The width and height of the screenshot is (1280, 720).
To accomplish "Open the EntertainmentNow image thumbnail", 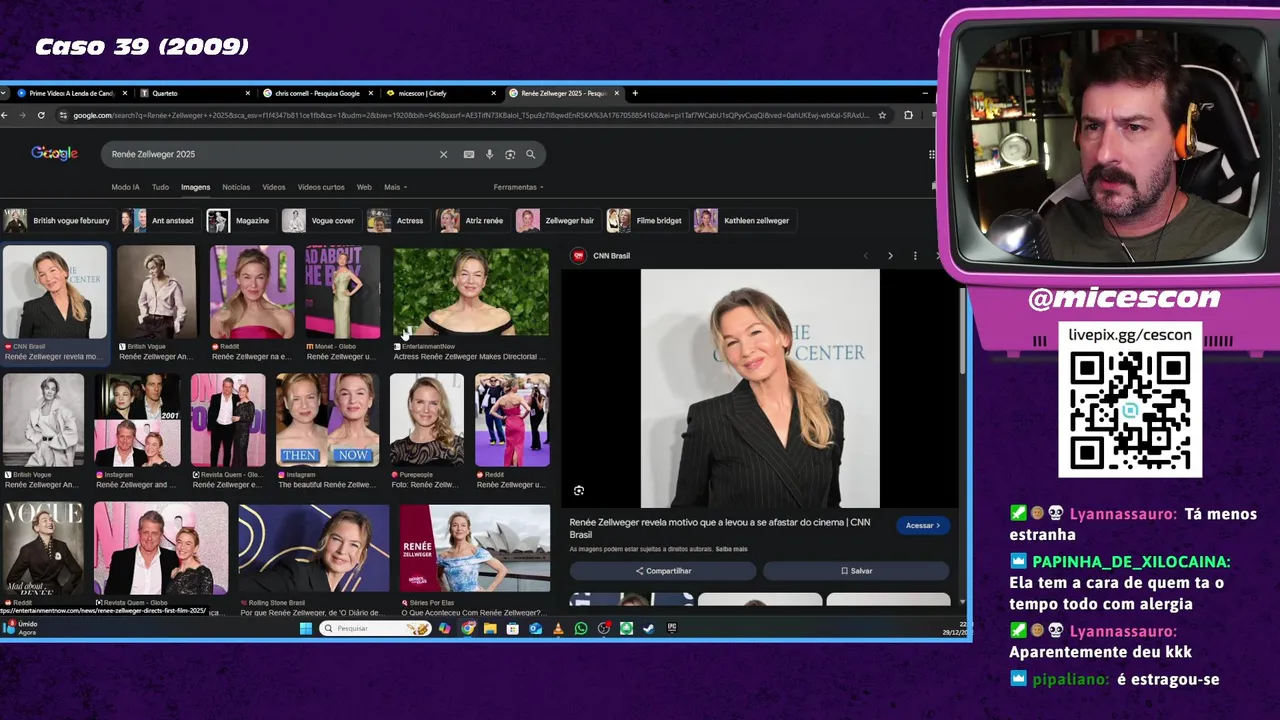I will pyautogui.click(x=471, y=292).
